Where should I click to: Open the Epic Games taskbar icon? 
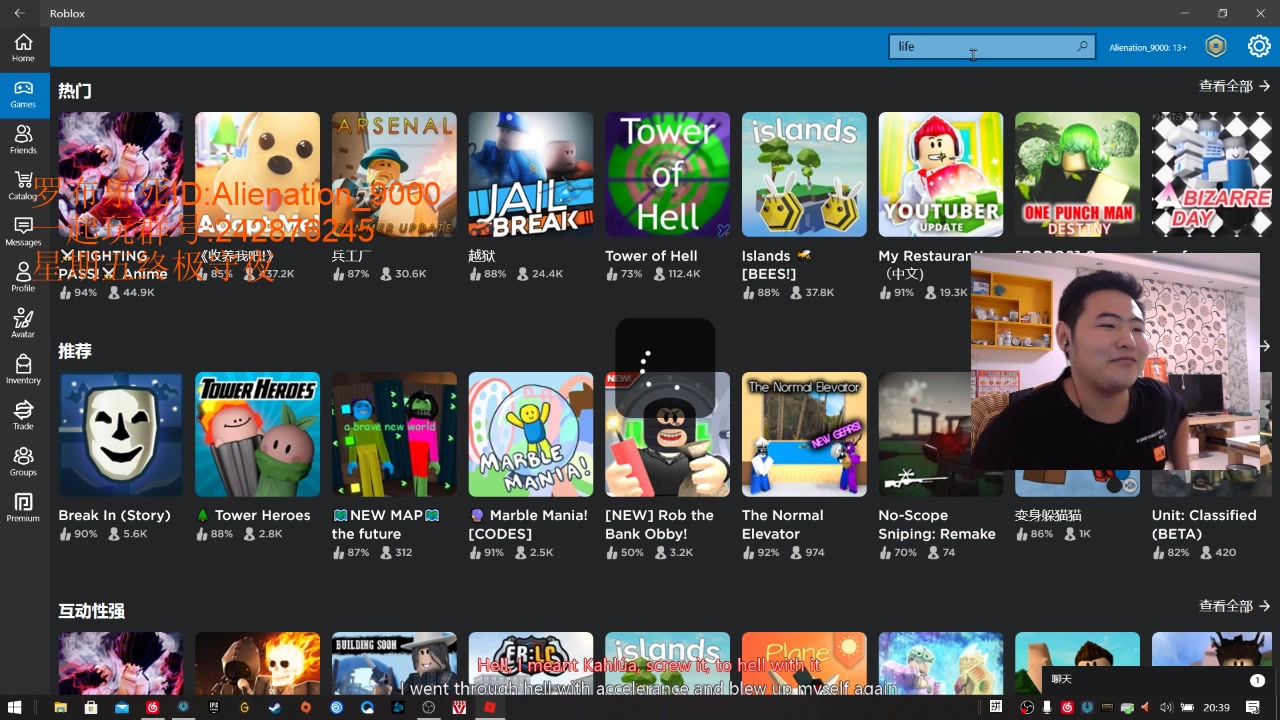(213, 707)
